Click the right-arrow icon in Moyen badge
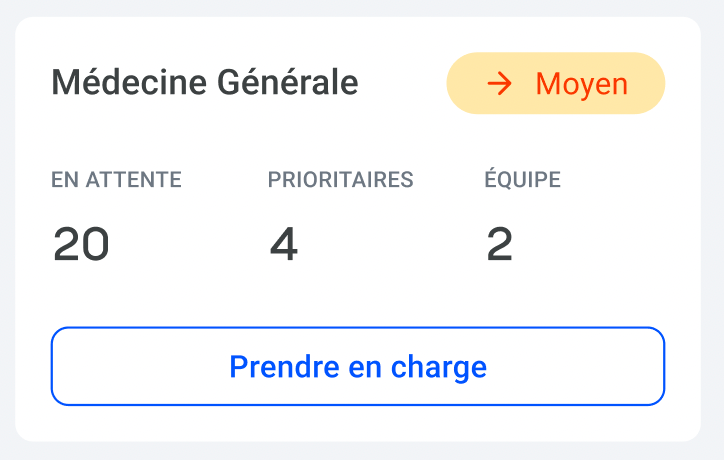The height and width of the screenshot is (460, 724). click(499, 83)
